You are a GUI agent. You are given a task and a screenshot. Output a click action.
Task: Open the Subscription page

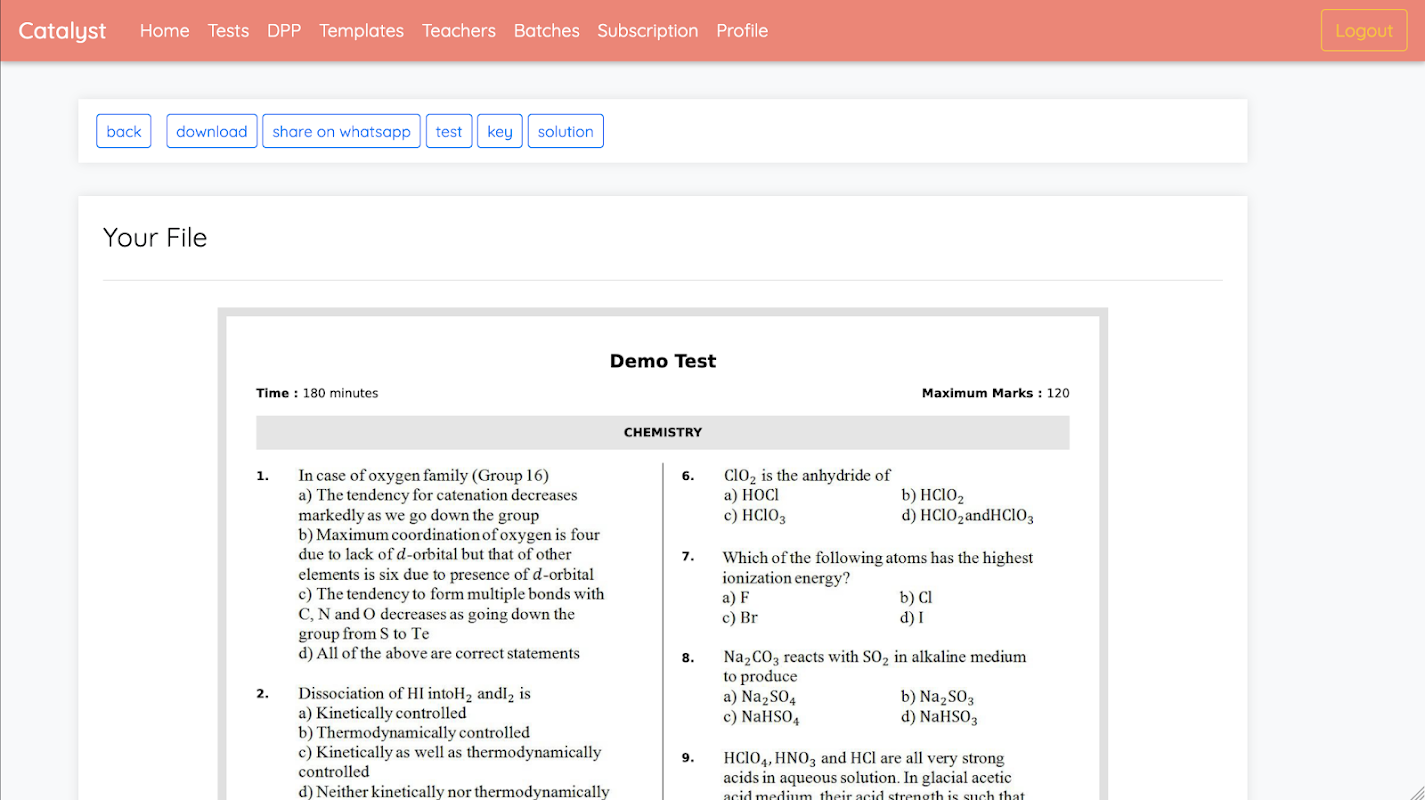[x=647, y=31]
